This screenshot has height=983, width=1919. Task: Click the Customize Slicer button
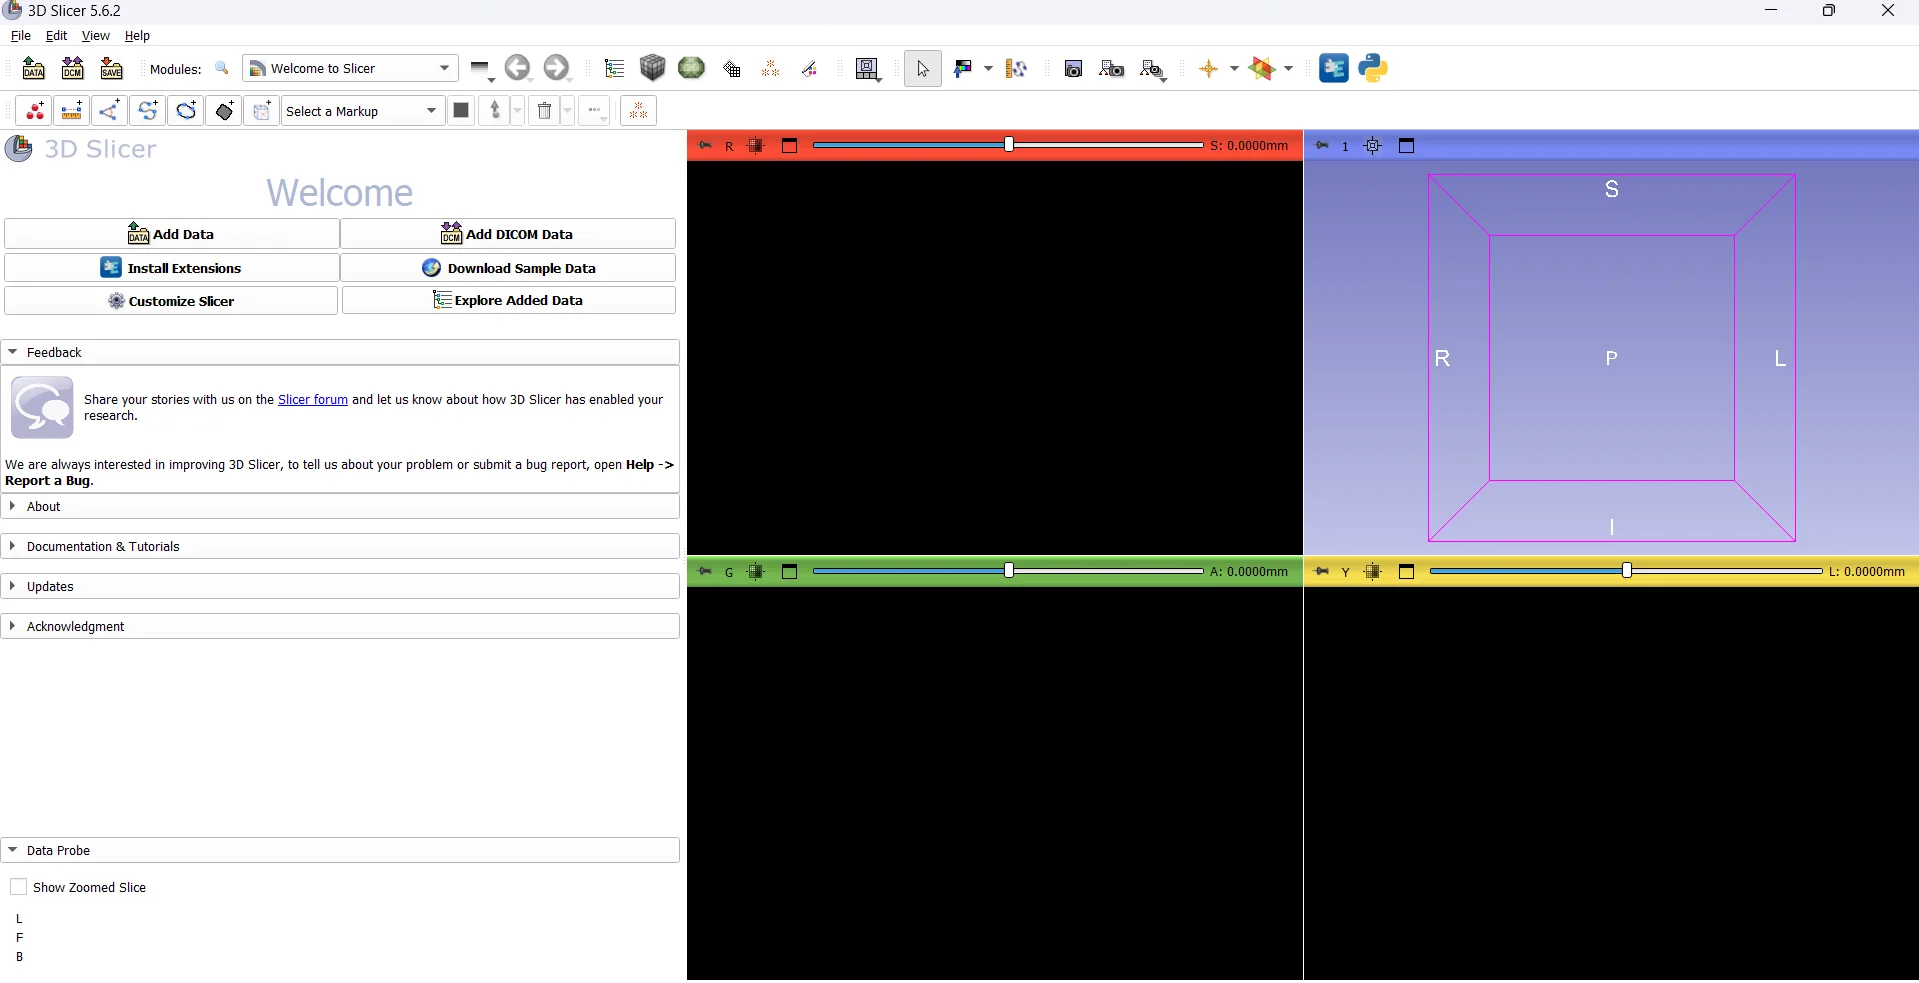pos(172,301)
